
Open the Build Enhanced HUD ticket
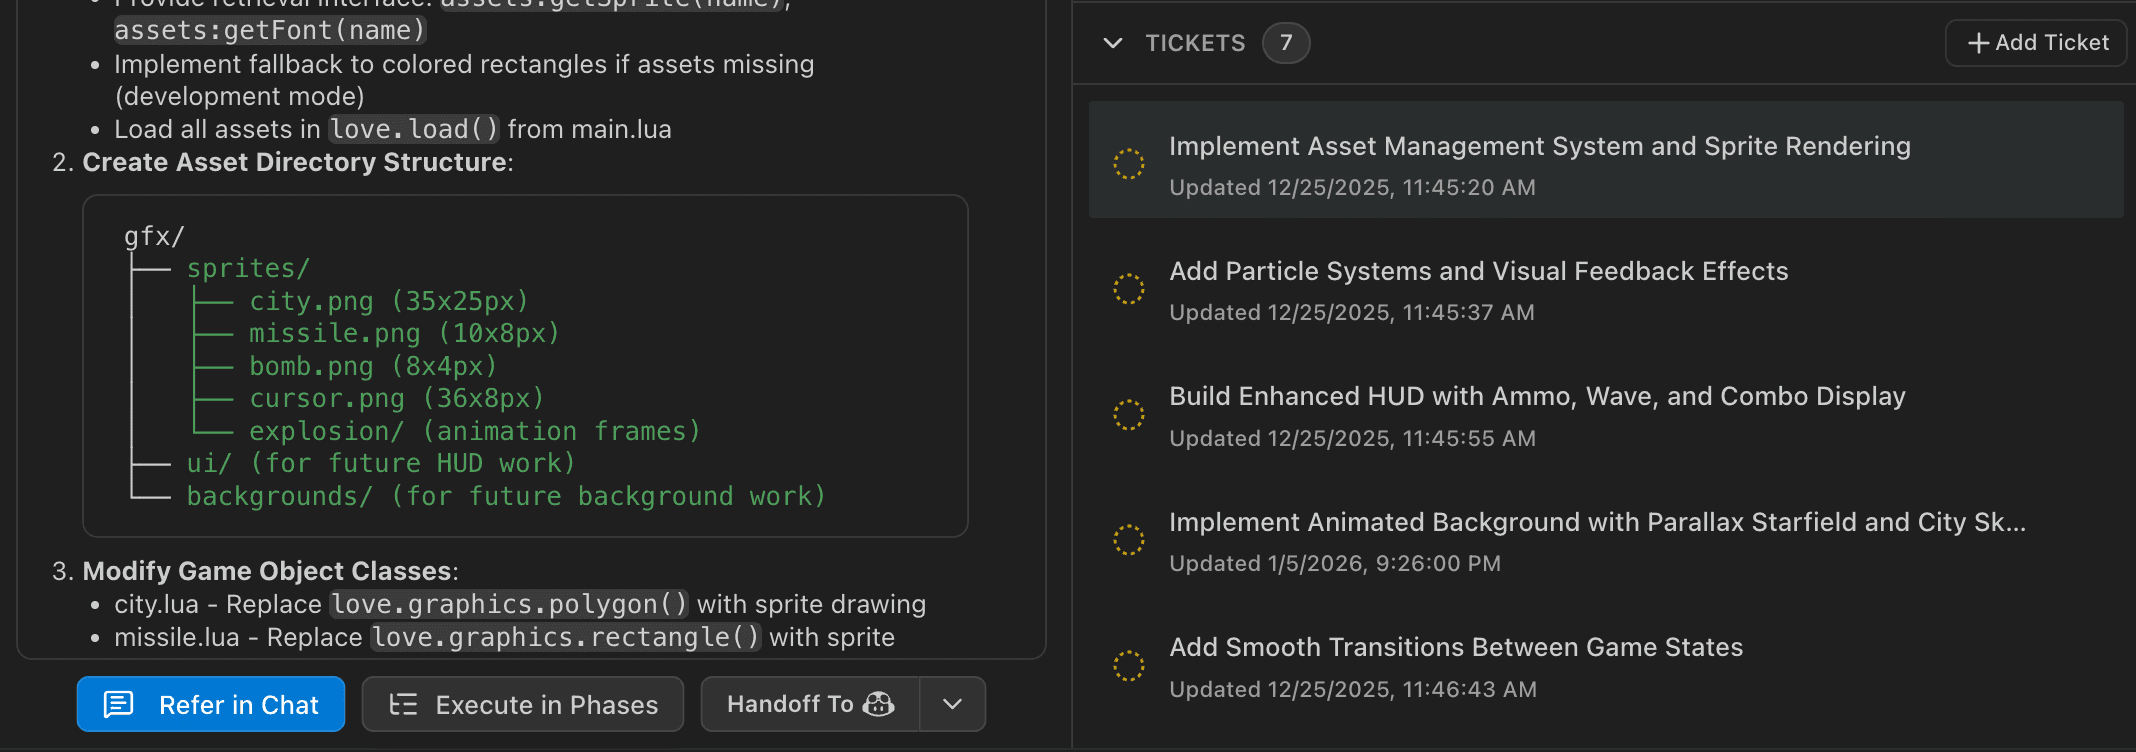(1537, 396)
